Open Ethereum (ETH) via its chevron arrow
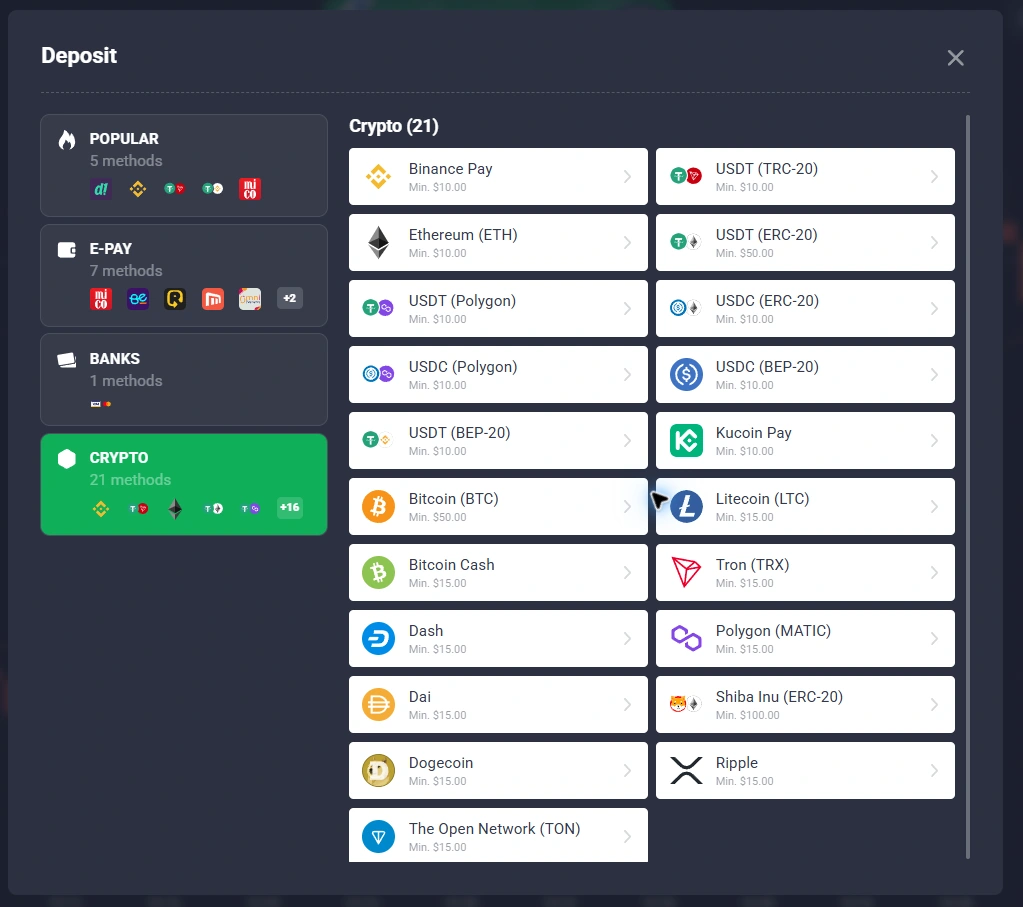Image resolution: width=1023 pixels, height=907 pixels. (x=627, y=243)
